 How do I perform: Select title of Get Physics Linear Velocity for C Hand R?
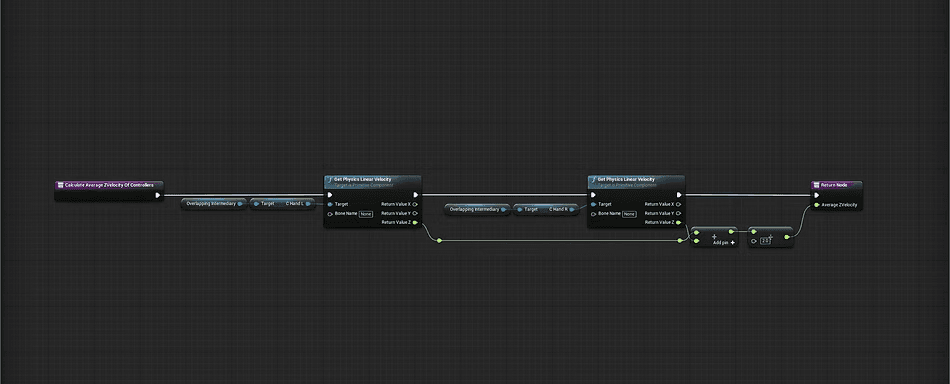(626, 179)
